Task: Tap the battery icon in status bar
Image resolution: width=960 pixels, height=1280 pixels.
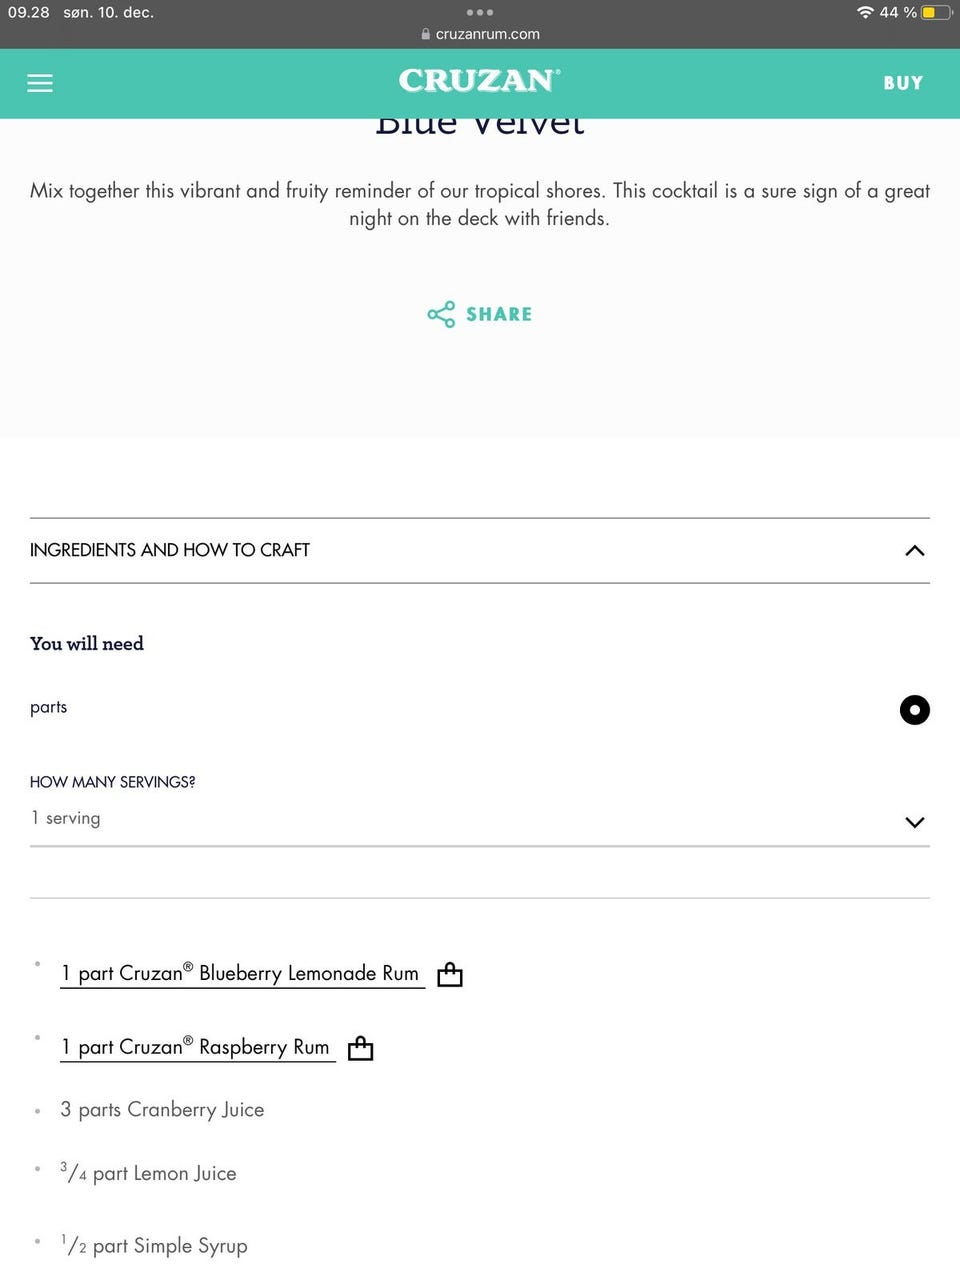Action: [936, 13]
